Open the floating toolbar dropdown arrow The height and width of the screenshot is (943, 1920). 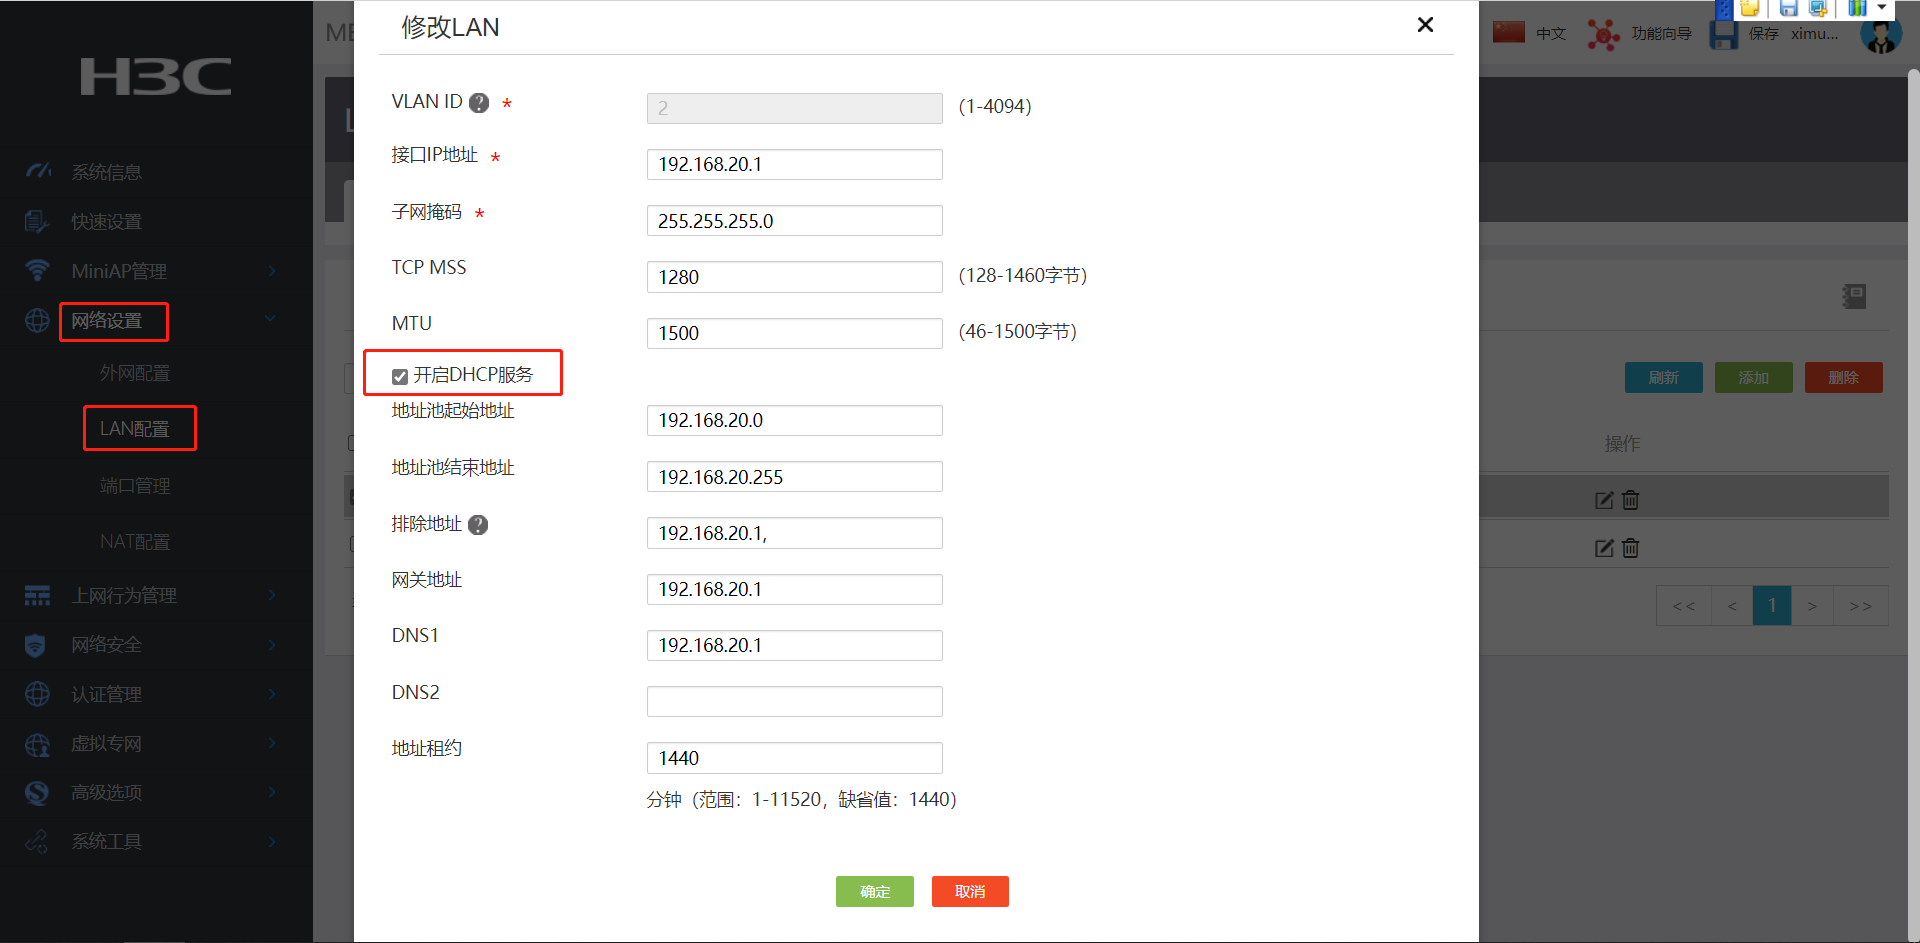1882,7
